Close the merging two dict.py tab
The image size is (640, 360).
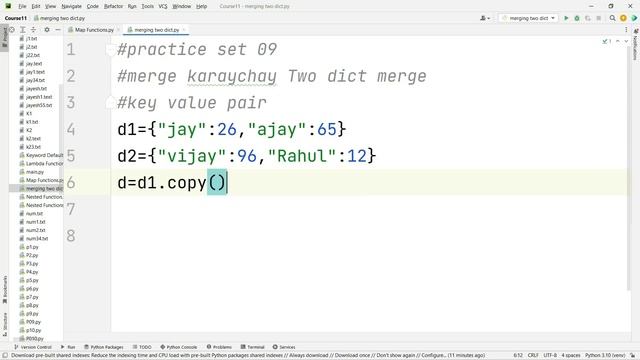(x=184, y=30)
